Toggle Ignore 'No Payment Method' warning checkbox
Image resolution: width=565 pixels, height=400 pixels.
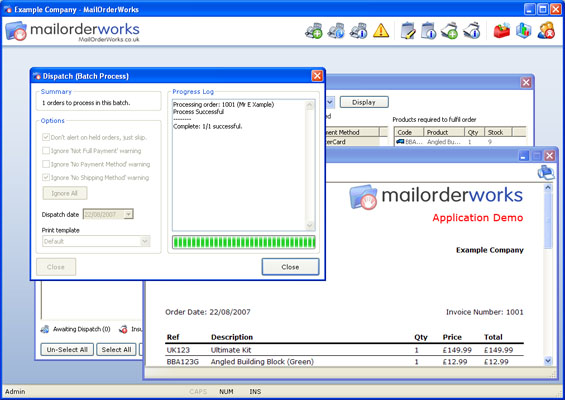pyautogui.click(x=46, y=164)
